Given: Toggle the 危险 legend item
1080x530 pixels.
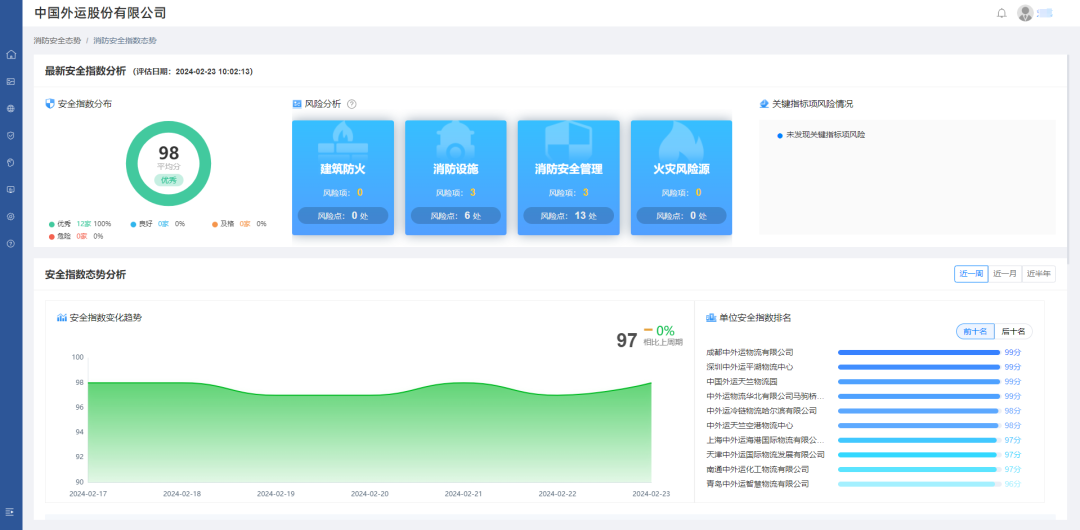Looking at the screenshot, I should (63, 236).
